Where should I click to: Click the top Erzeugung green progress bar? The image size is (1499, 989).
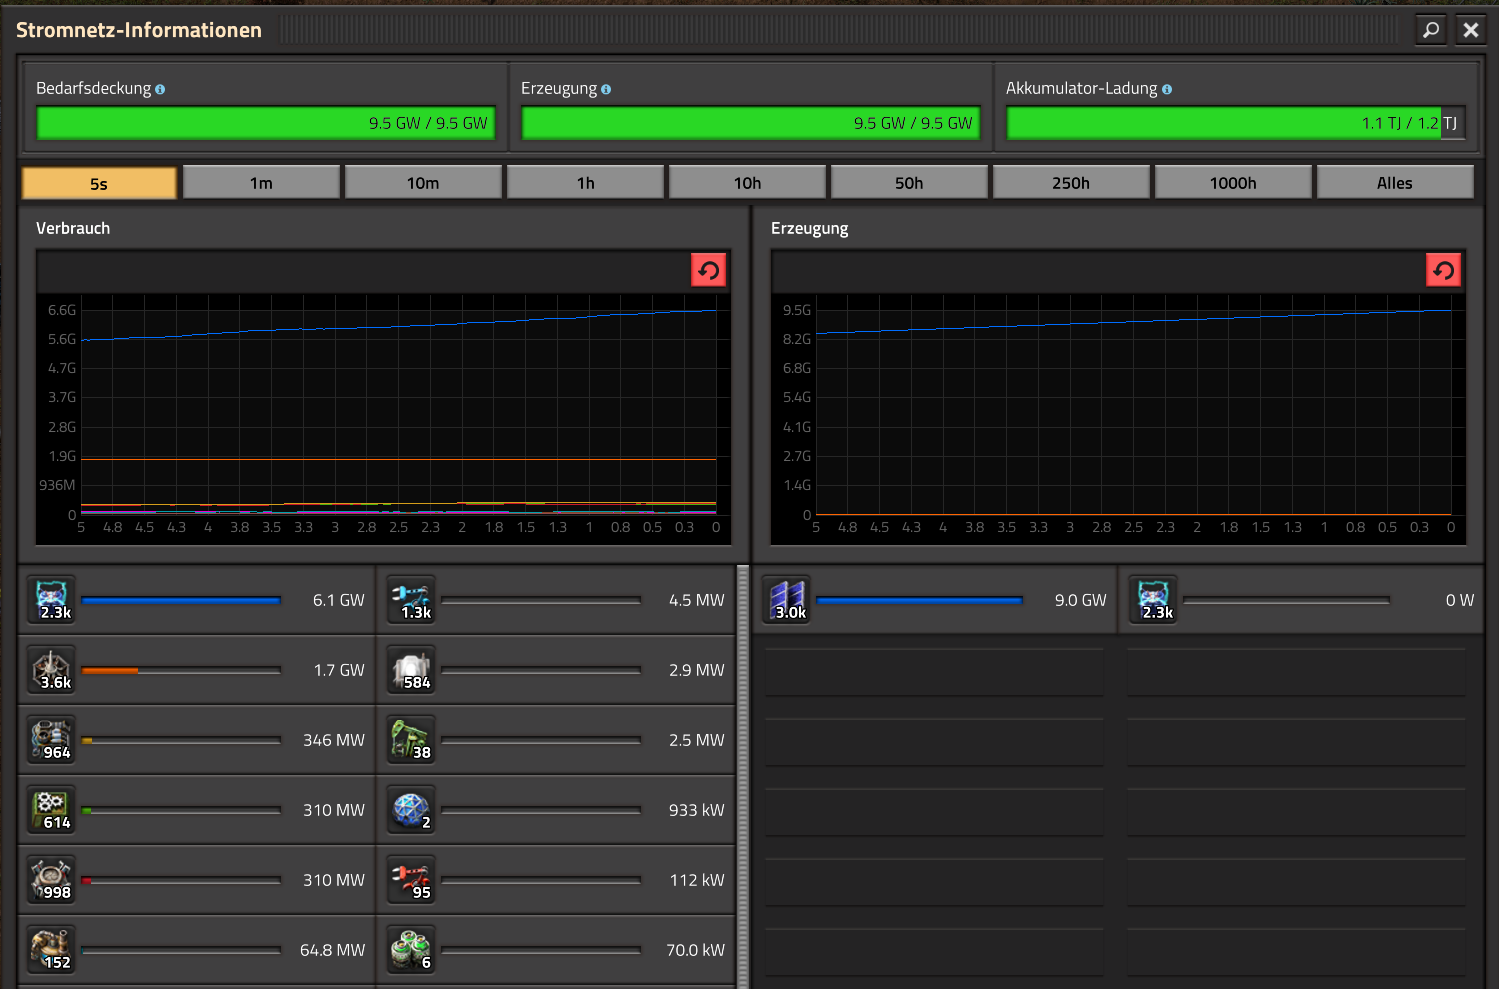[751, 123]
